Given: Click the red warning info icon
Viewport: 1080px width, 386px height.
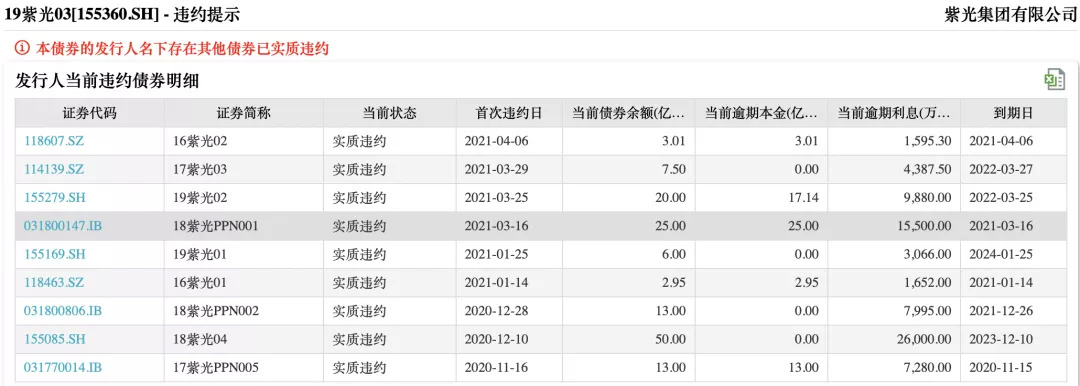Looking at the screenshot, I should click(22, 48).
